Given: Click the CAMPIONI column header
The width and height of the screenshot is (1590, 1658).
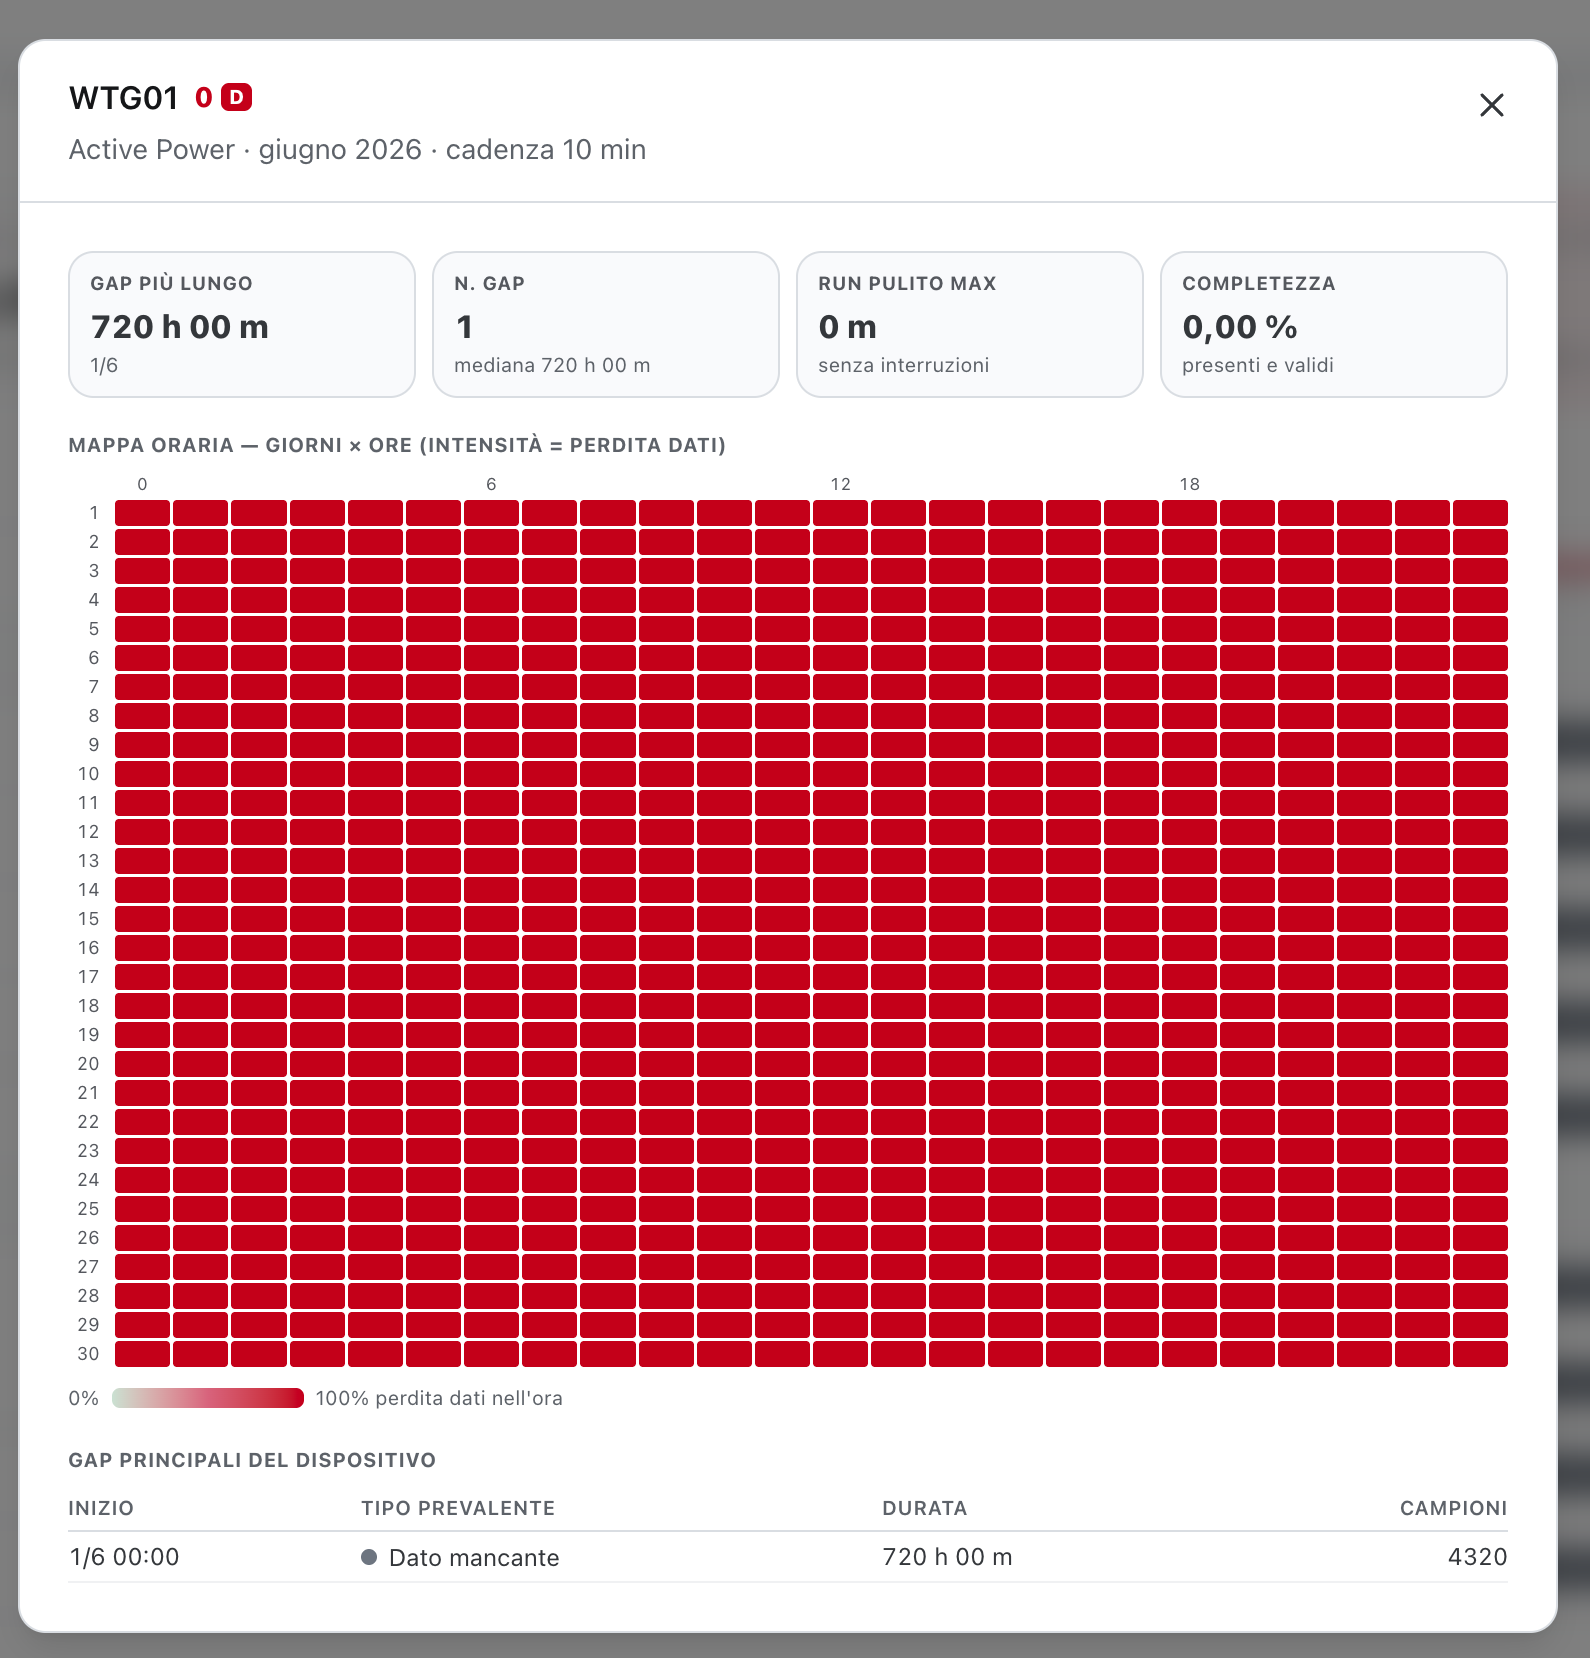Looking at the screenshot, I should coord(1453,1508).
